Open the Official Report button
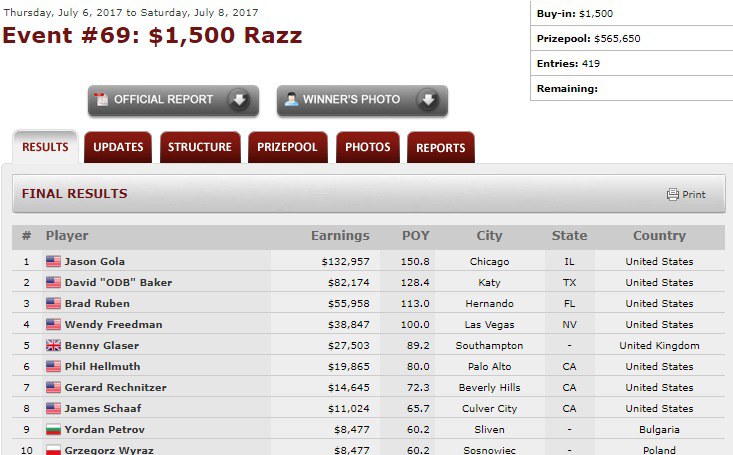Screen dimensions: 733x455 163,100
